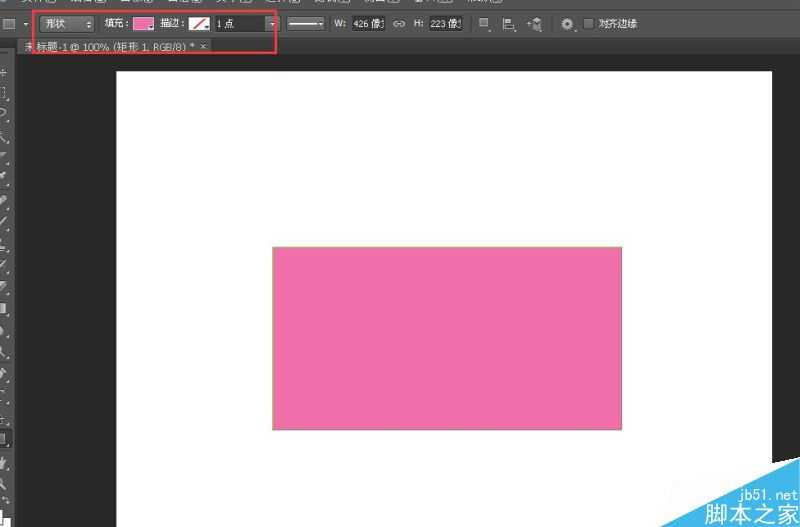Click the H height input field
Screen dimensions: 800x527
pos(445,23)
